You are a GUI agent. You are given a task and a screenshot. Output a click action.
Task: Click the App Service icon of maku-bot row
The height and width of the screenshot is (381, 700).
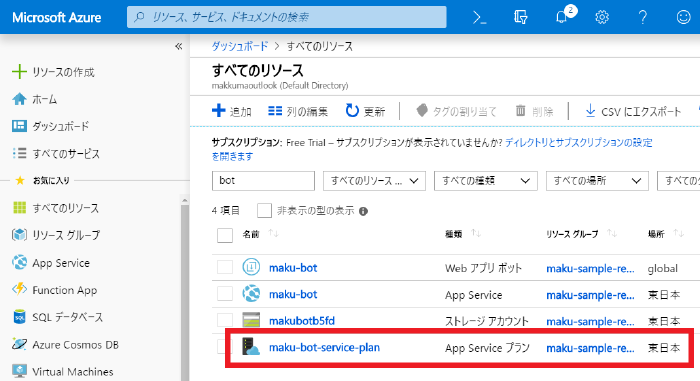pyautogui.click(x=251, y=294)
